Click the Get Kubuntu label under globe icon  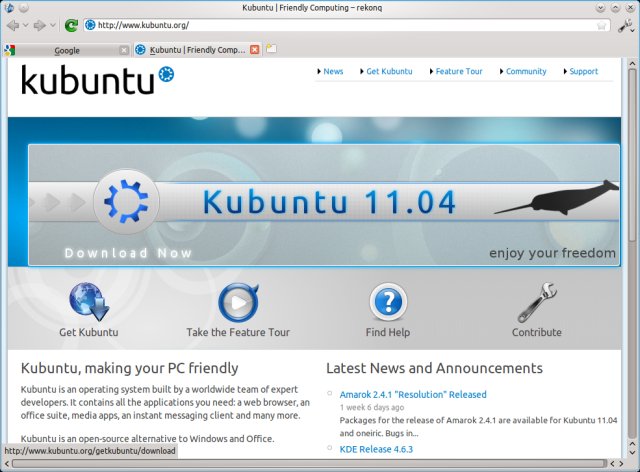pos(89,332)
